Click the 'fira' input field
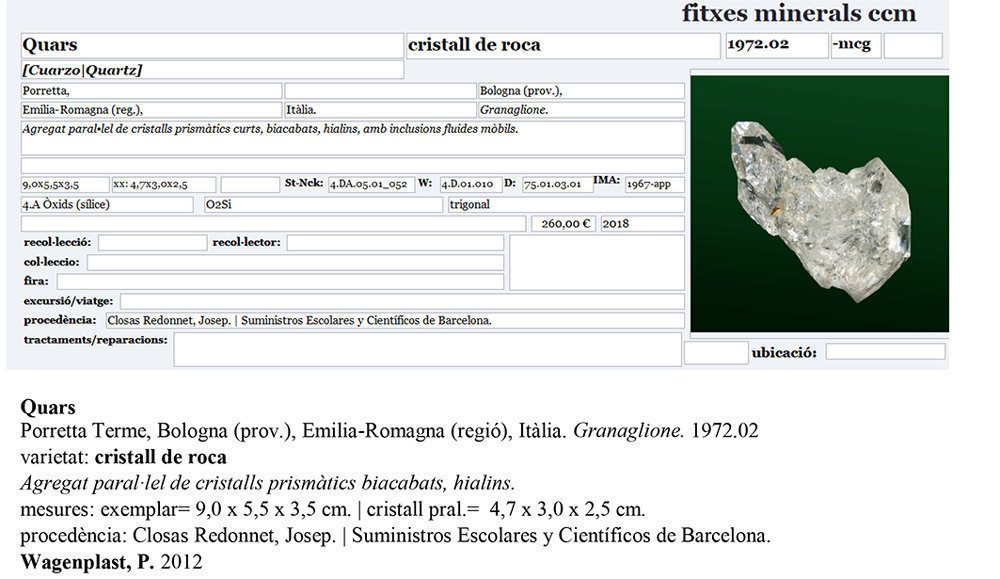 [280, 281]
